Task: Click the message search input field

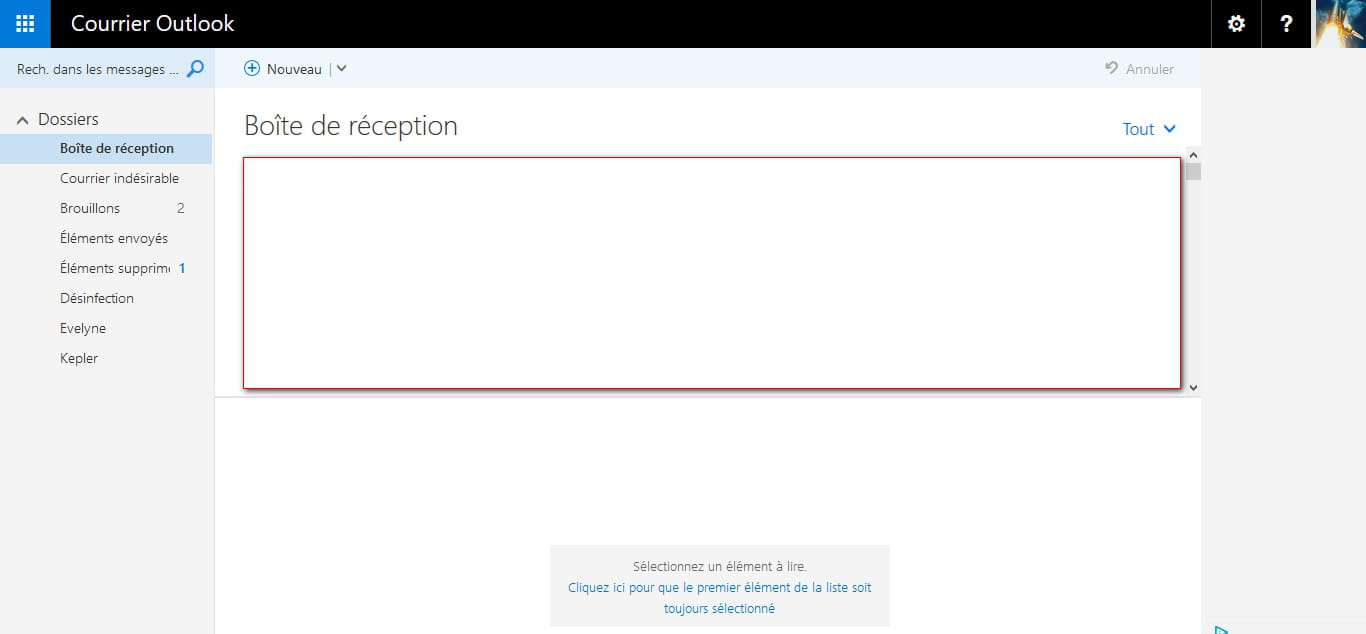Action: (x=98, y=69)
